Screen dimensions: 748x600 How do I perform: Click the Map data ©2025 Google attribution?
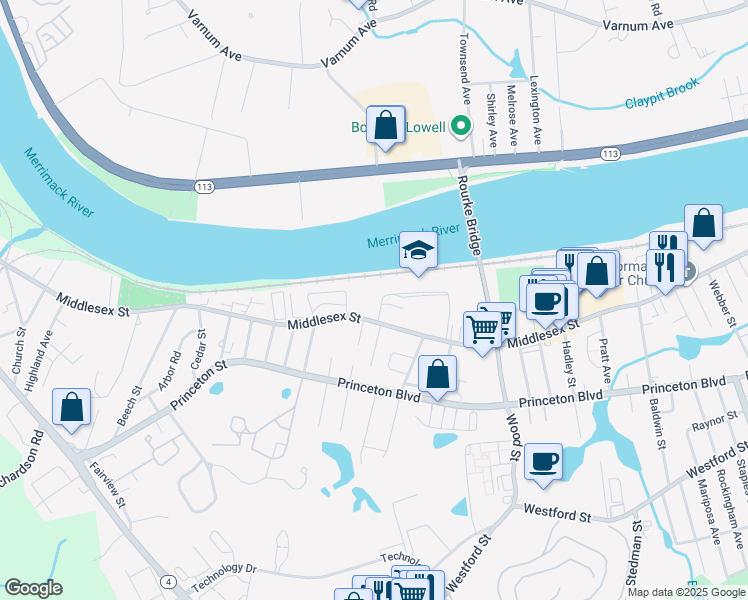(686, 592)
